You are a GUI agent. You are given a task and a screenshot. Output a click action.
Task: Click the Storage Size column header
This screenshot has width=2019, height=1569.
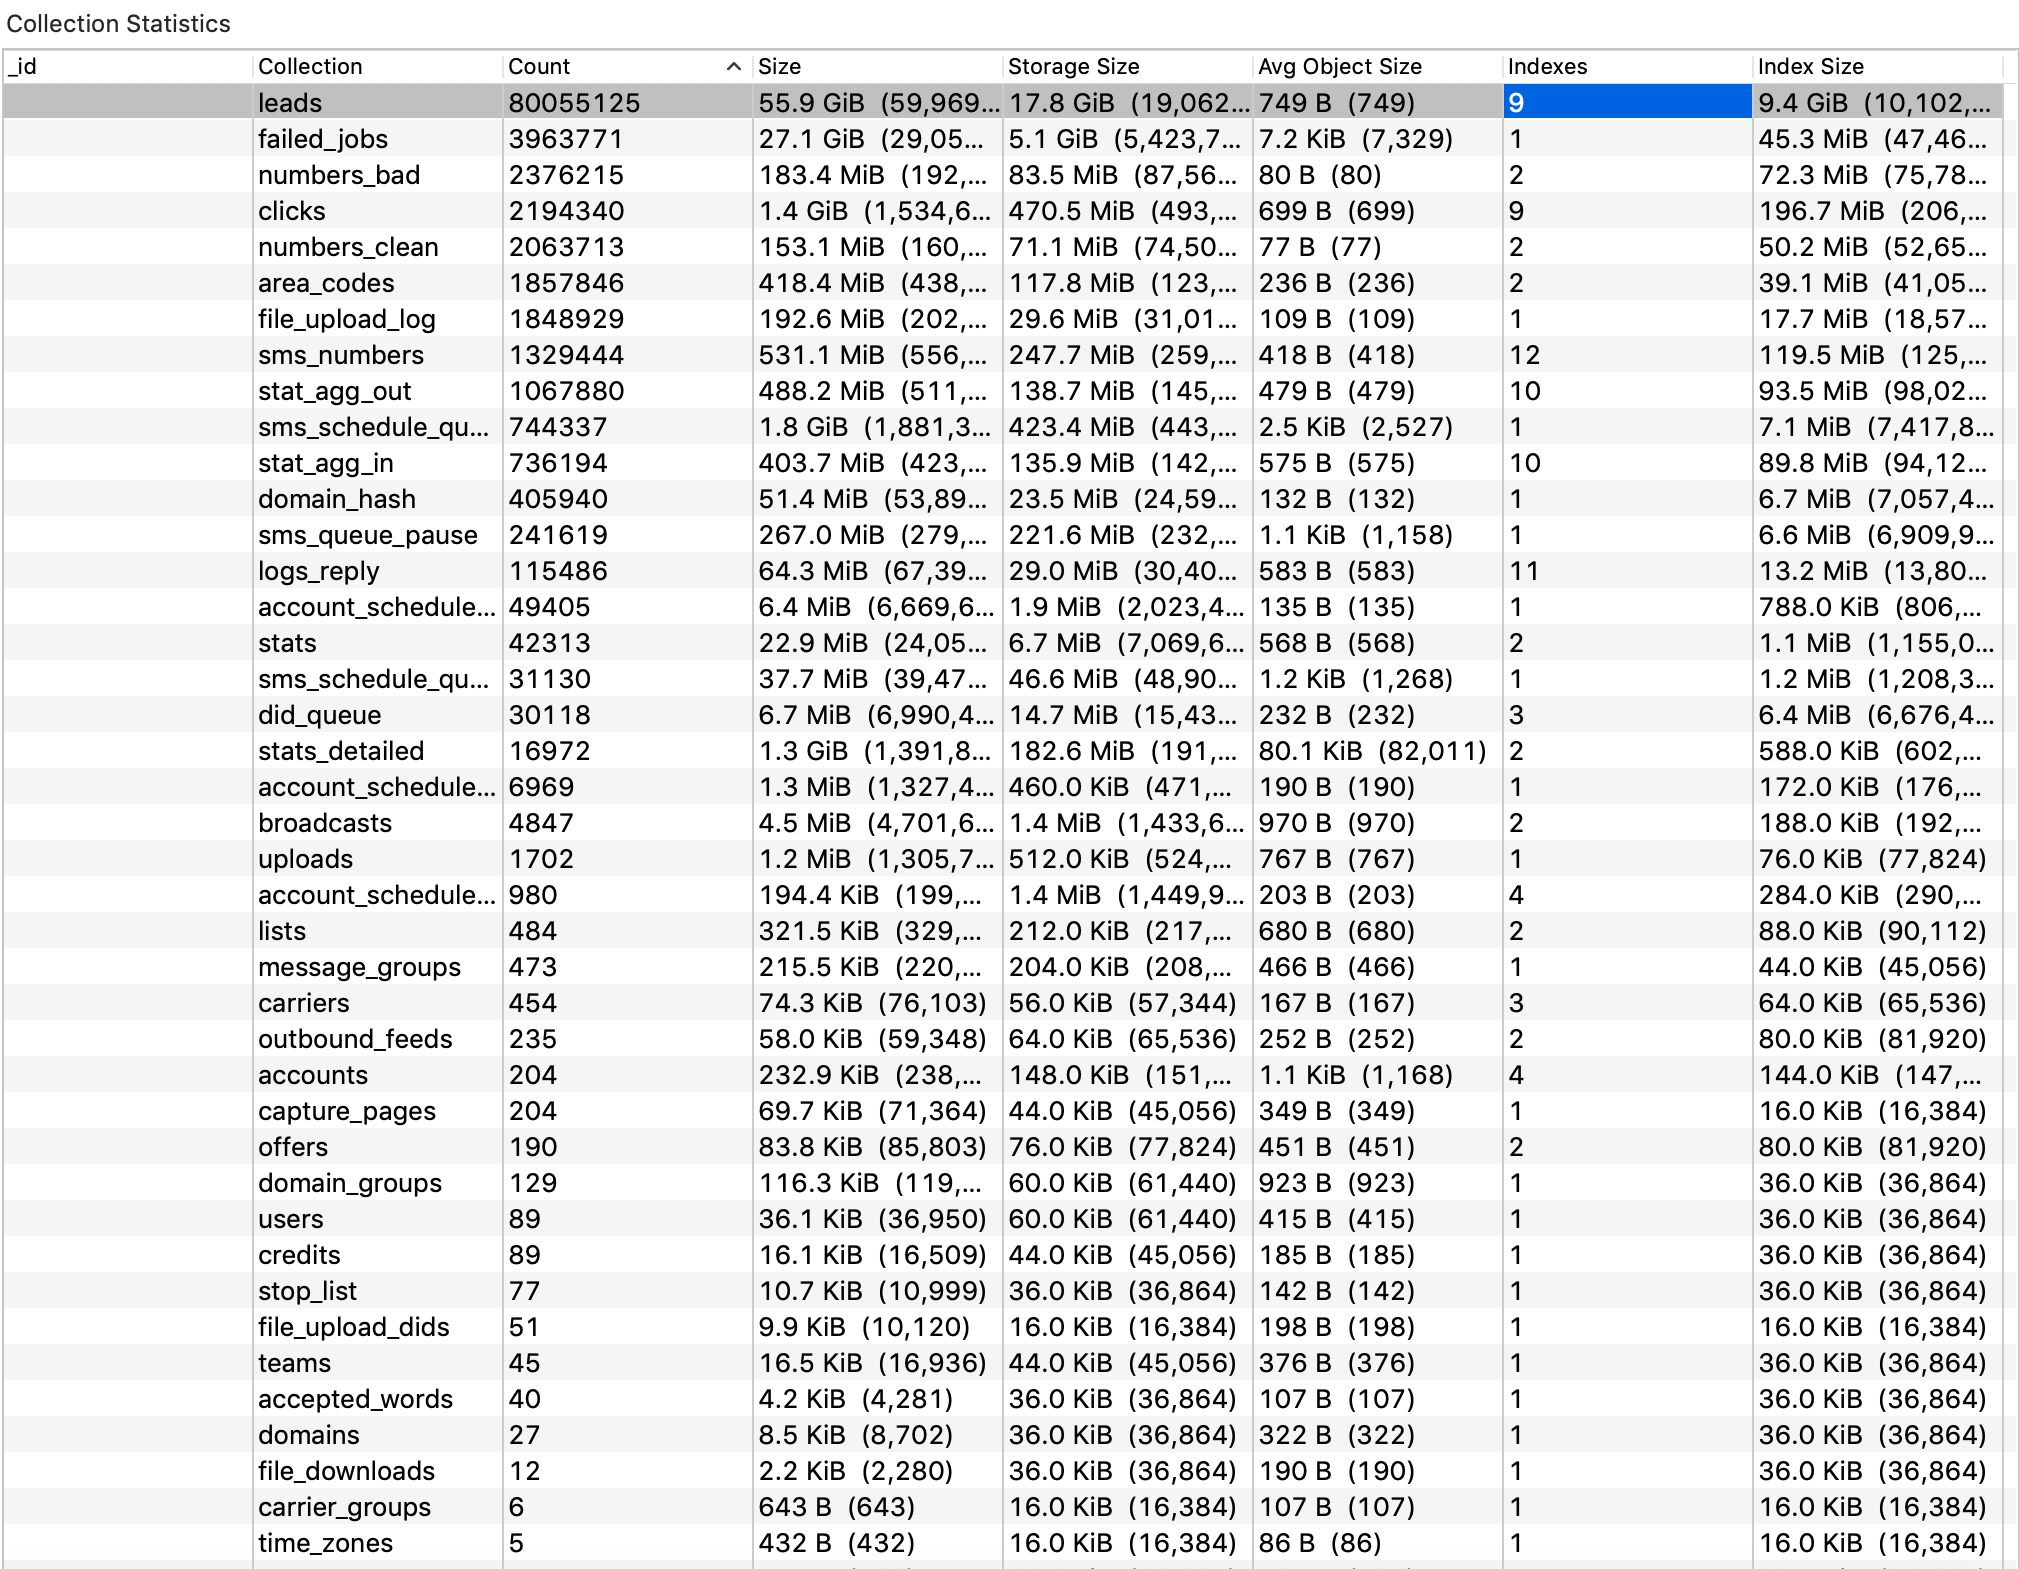click(x=1073, y=67)
